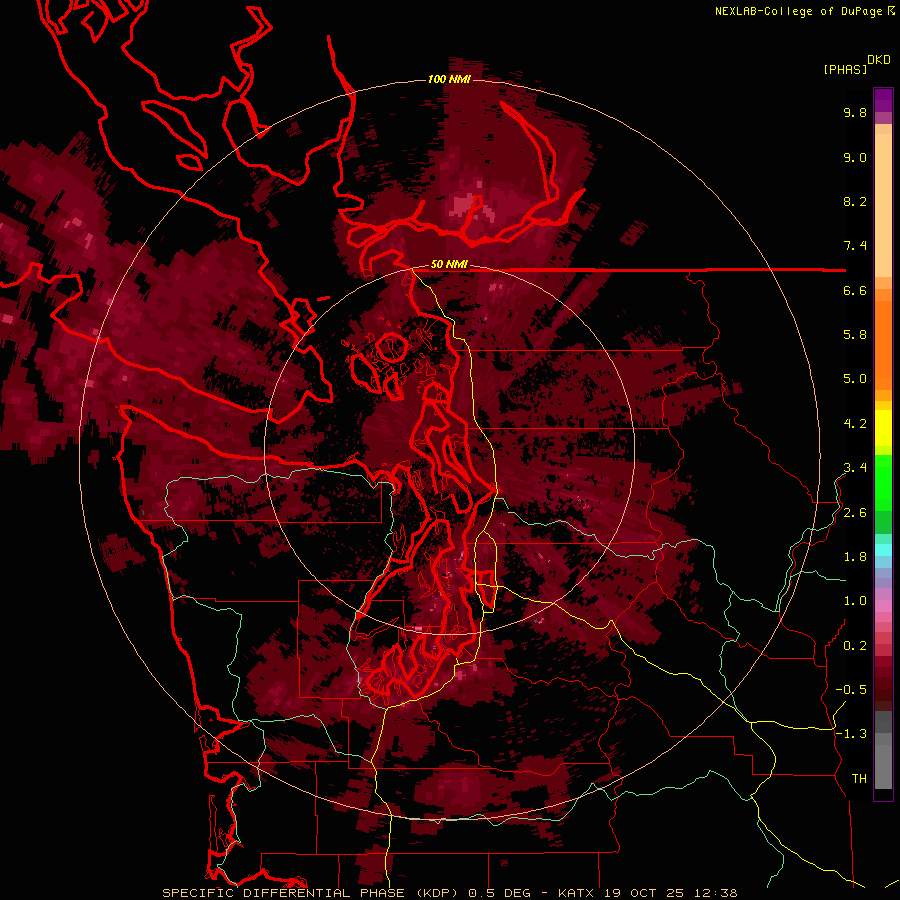Click the 7.4 value on the color scale
Image resolution: width=900 pixels, height=900 pixels.
(855, 246)
